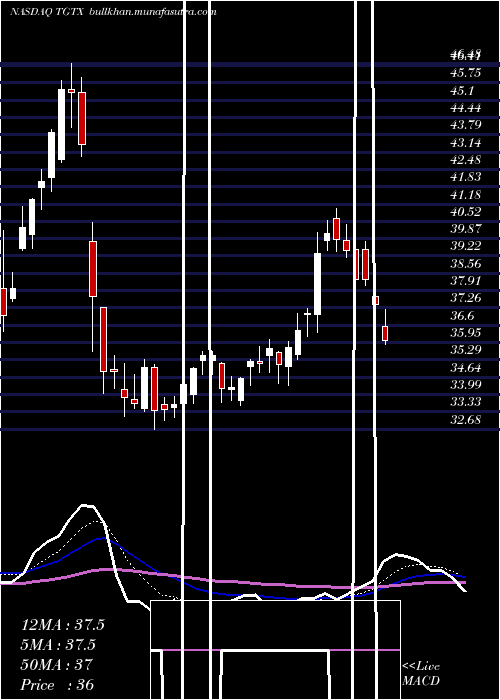Click the Live MACD label
500x700 pixels.
[421, 674]
